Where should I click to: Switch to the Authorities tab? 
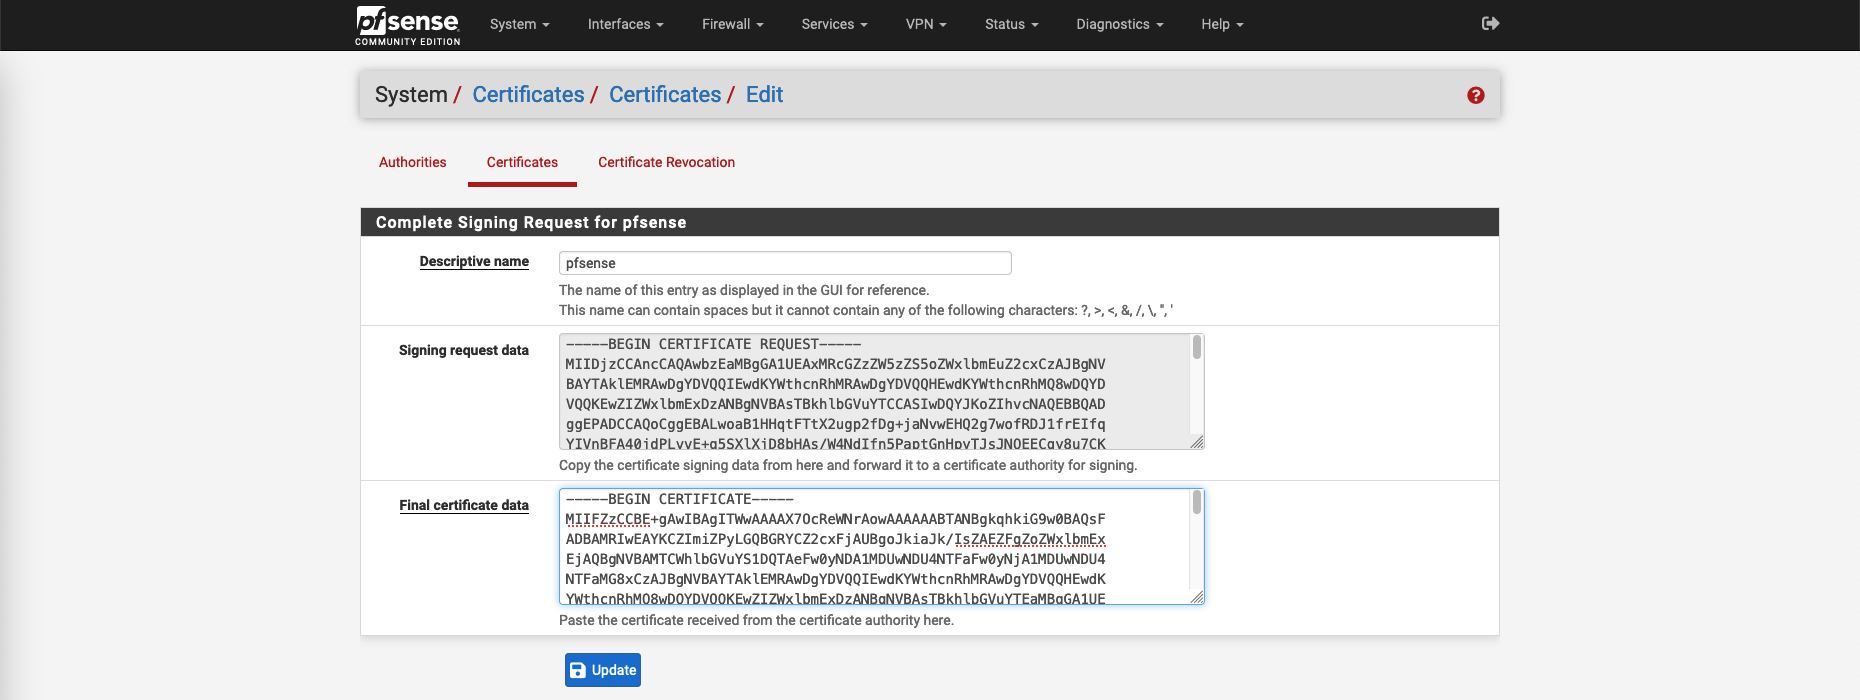click(x=412, y=162)
